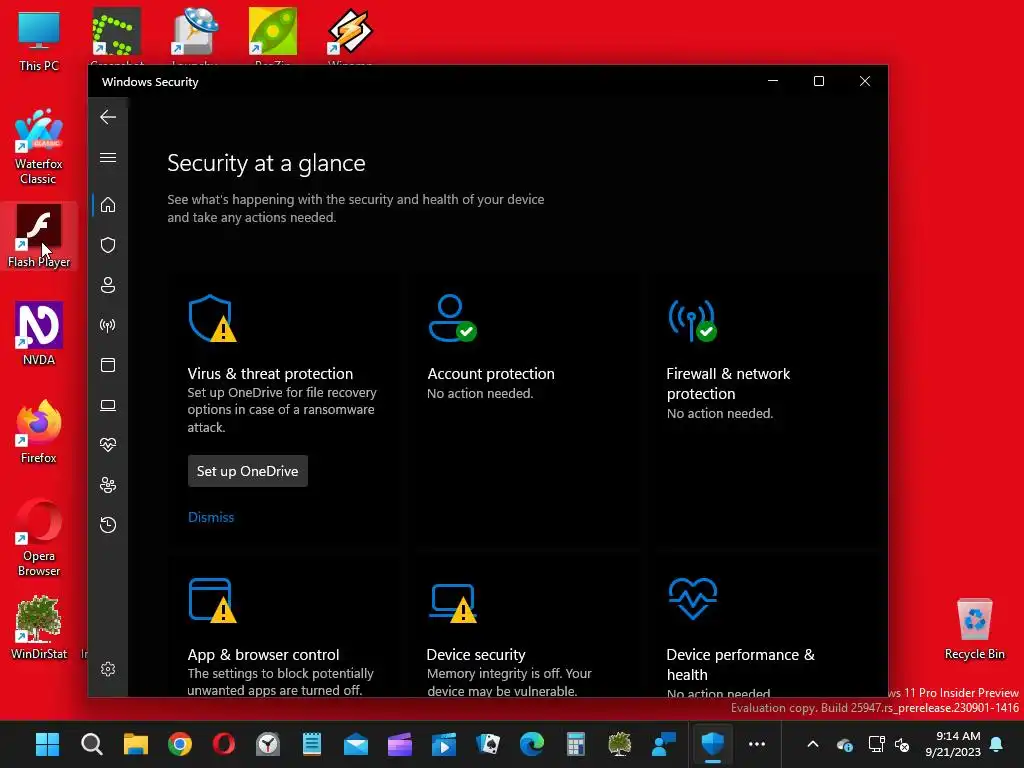The width and height of the screenshot is (1024, 768).
Task: Select the Winamp desktop shortcut
Action: click(x=350, y=37)
